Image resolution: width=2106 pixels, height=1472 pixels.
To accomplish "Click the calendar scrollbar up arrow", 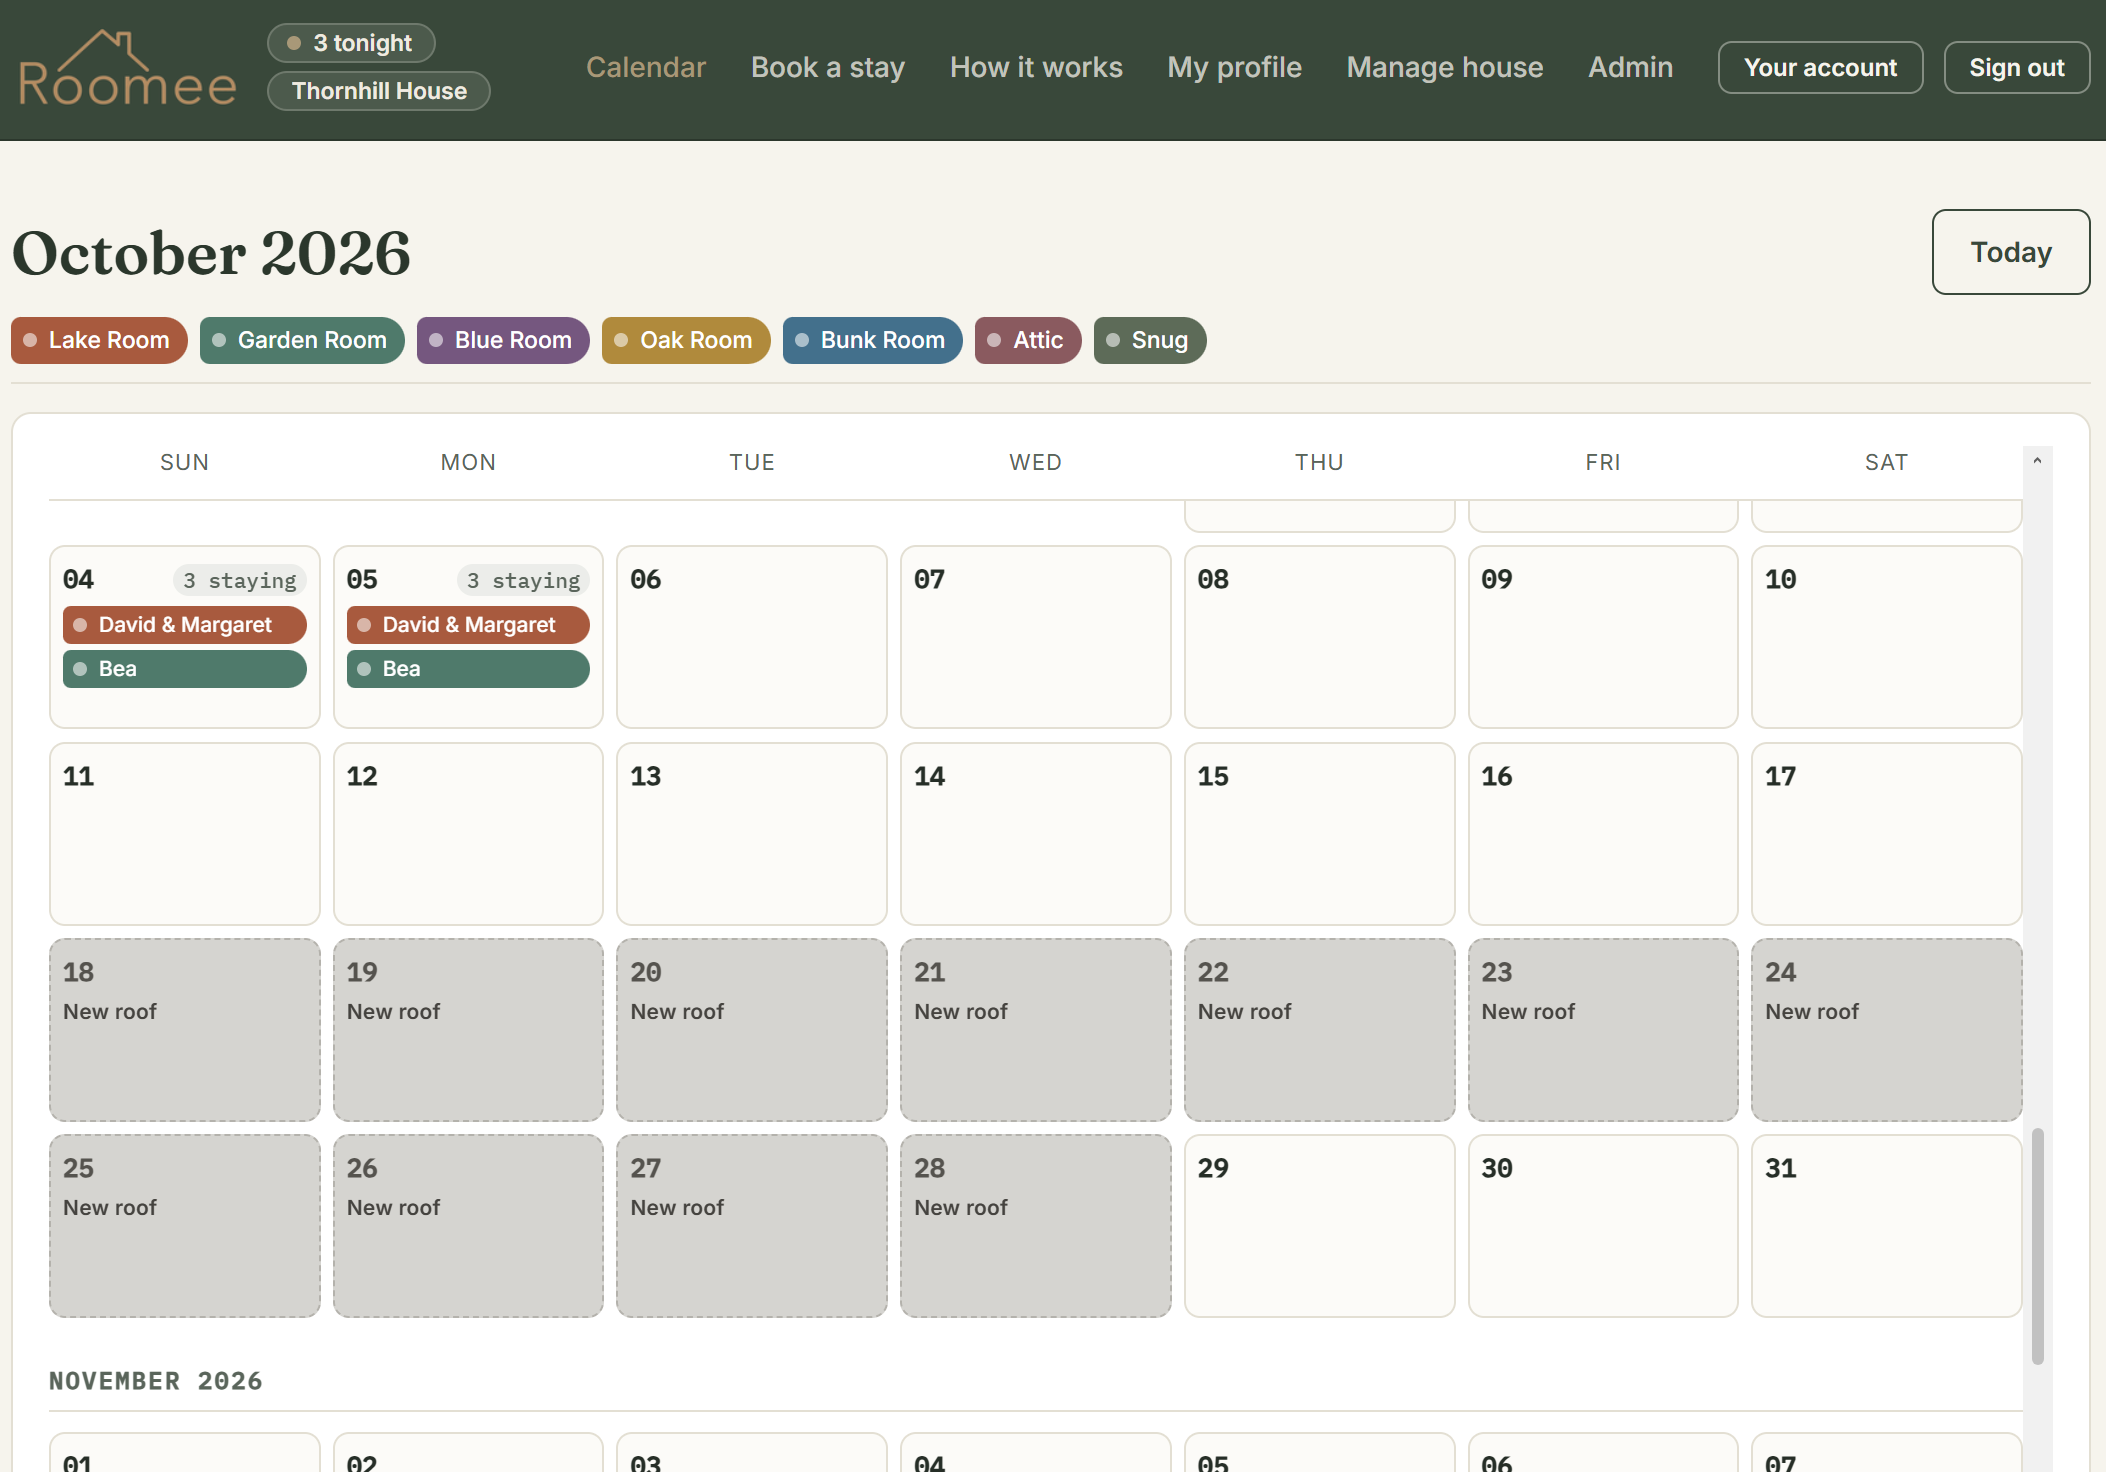I will [2037, 460].
